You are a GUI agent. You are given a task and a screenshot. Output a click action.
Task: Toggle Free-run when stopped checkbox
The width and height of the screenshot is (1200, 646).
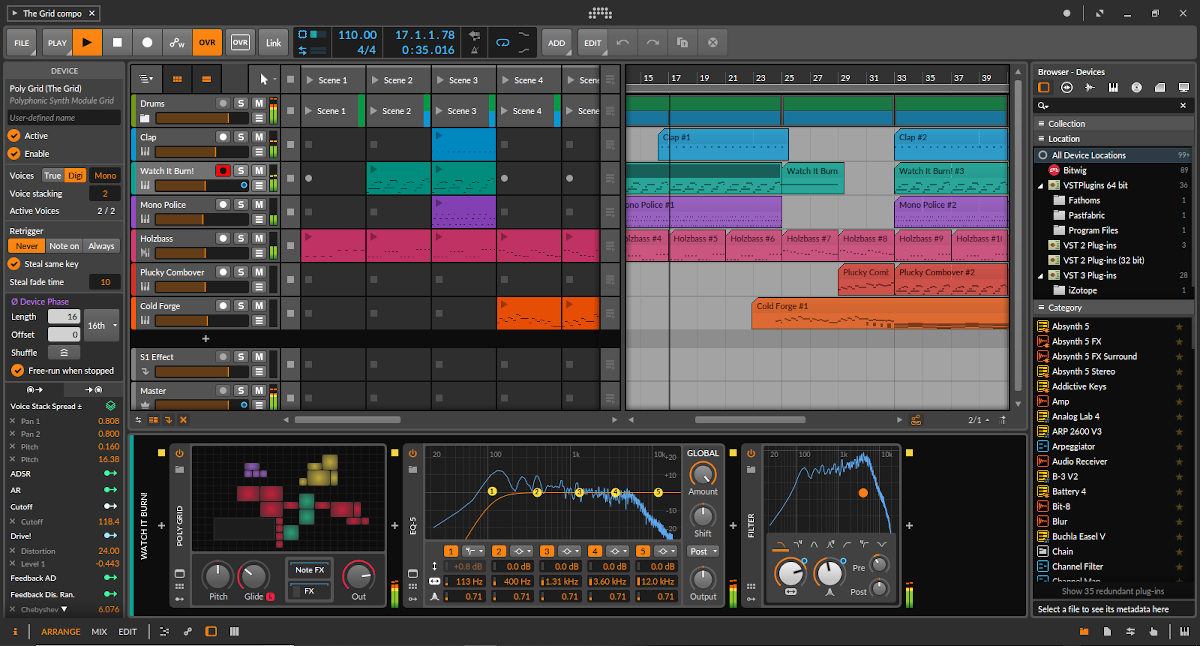[x=15, y=370]
